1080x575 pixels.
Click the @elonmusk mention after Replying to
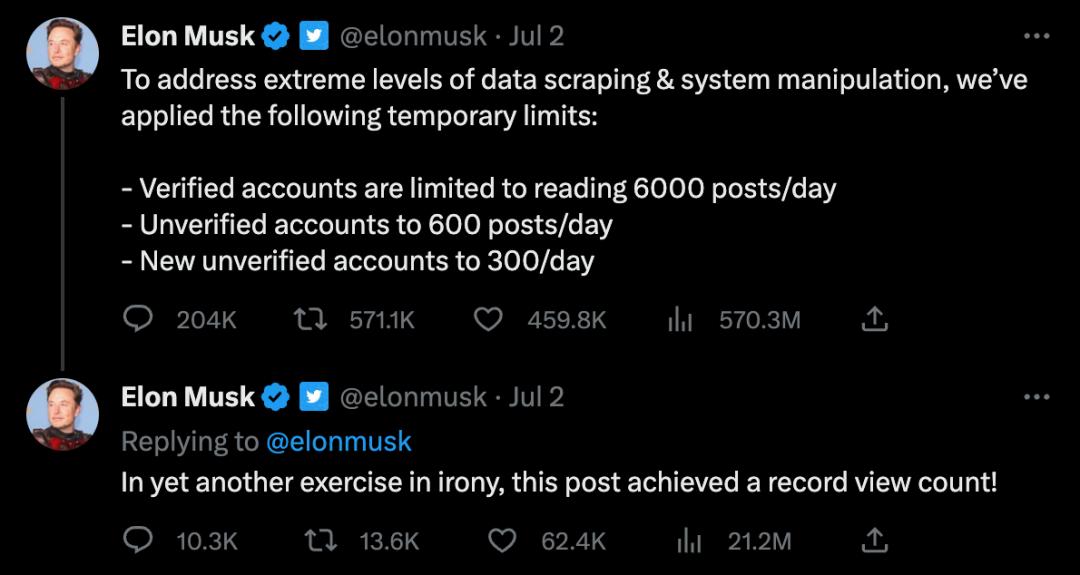(x=338, y=441)
